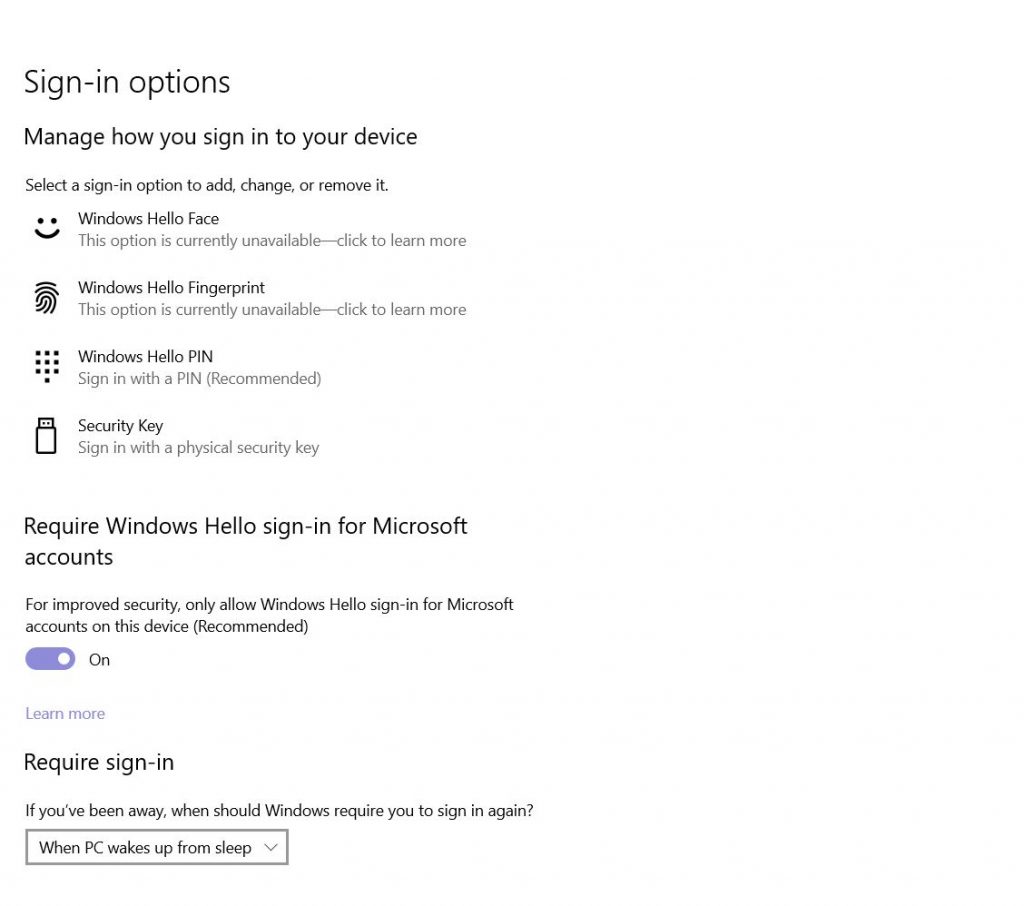The image size is (1024, 906).
Task: Click the On label next to the toggle
Action: [99, 659]
